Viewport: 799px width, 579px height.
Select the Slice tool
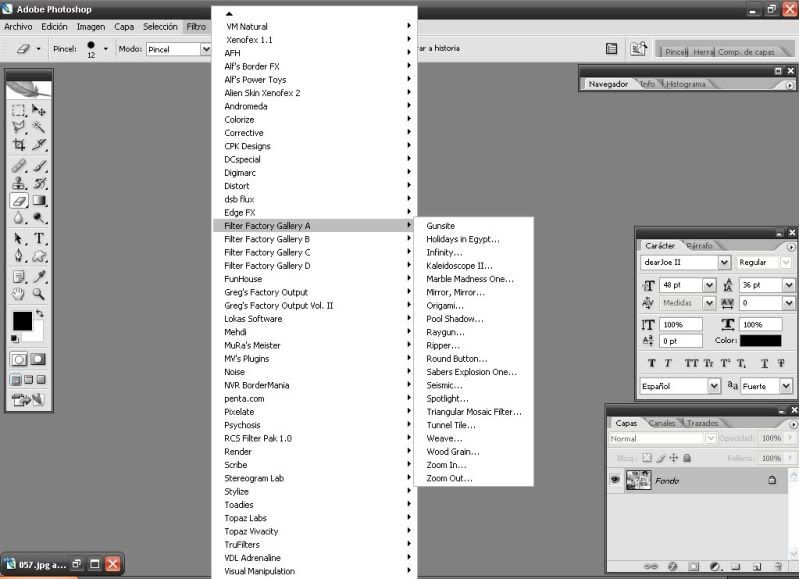click(39, 145)
